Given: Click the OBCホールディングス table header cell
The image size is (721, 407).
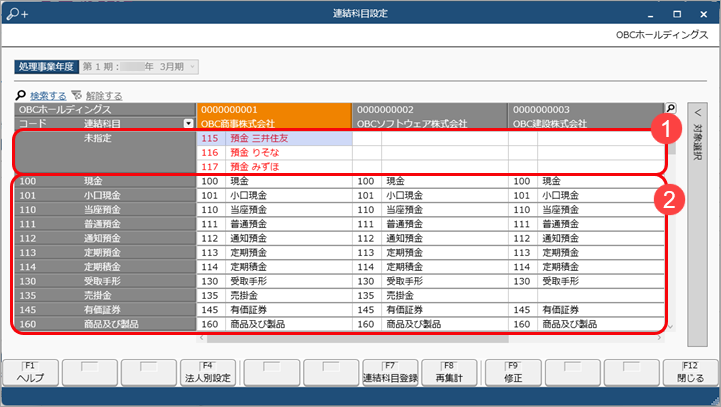Looking at the screenshot, I should [105, 109].
